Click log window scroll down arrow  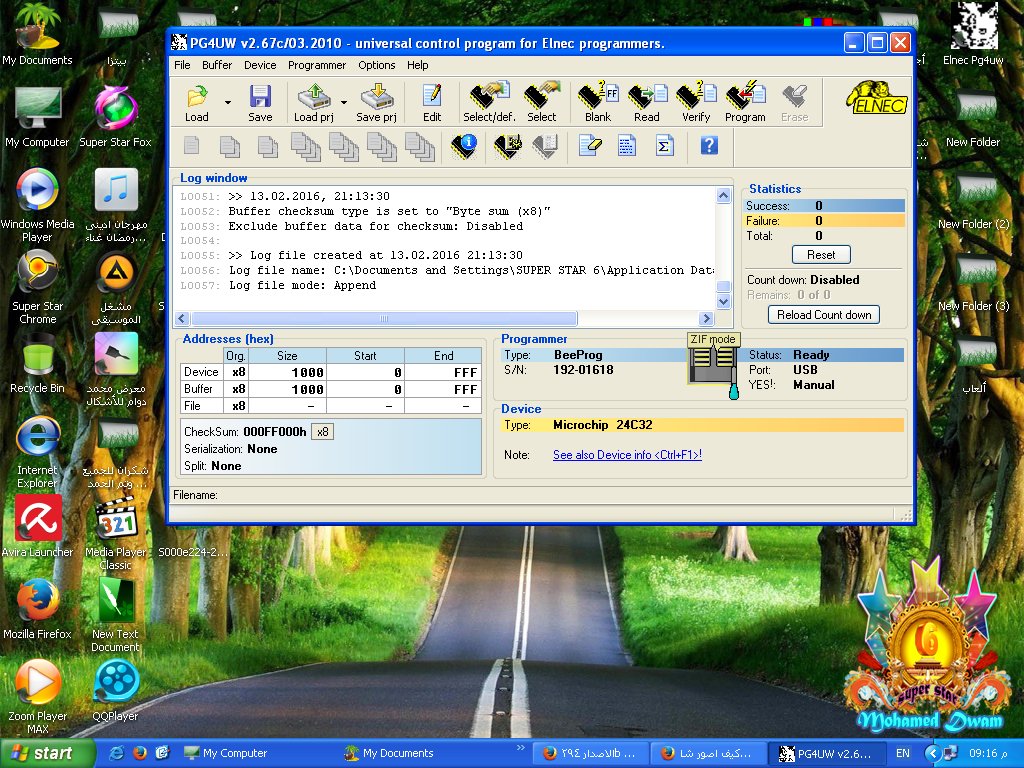tap(724, 301)
